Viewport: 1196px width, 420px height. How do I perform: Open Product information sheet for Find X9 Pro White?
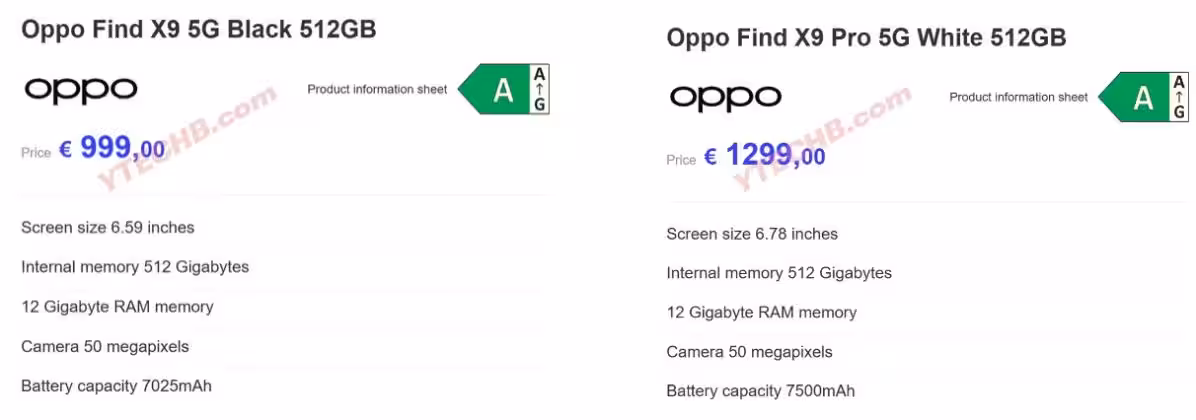[1018, 97]
